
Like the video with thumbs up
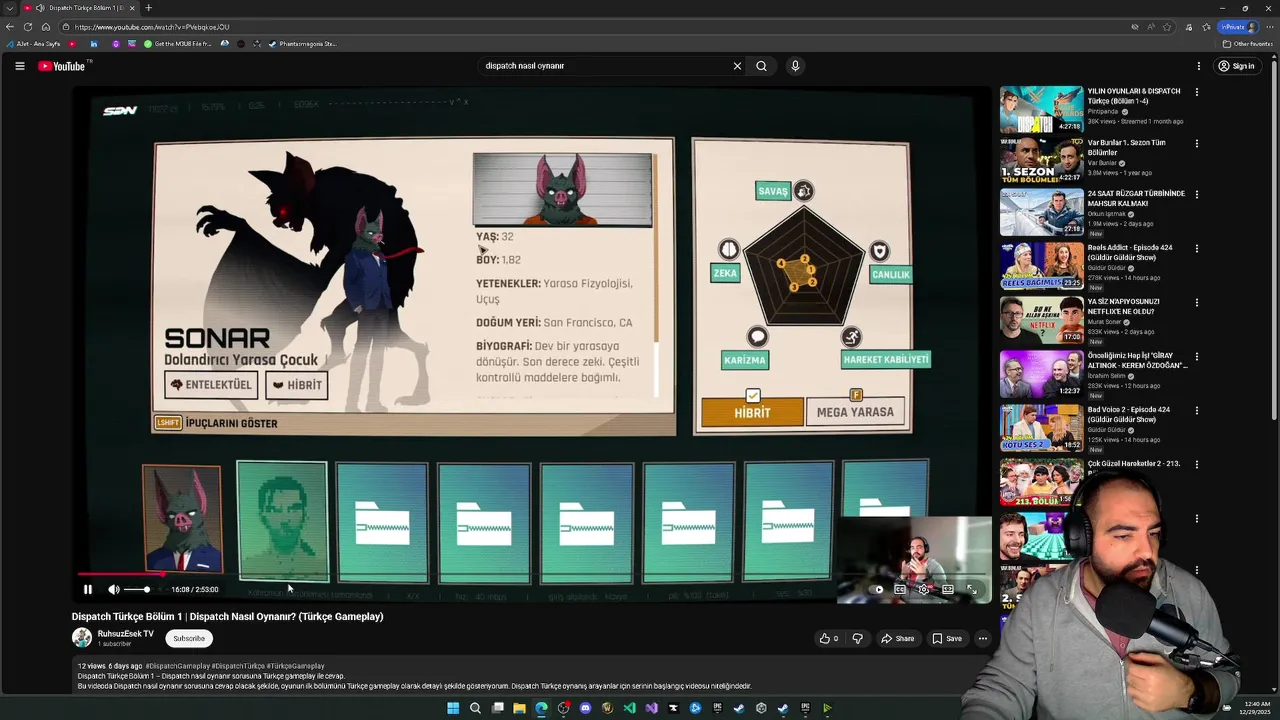[x=829, y=638]
